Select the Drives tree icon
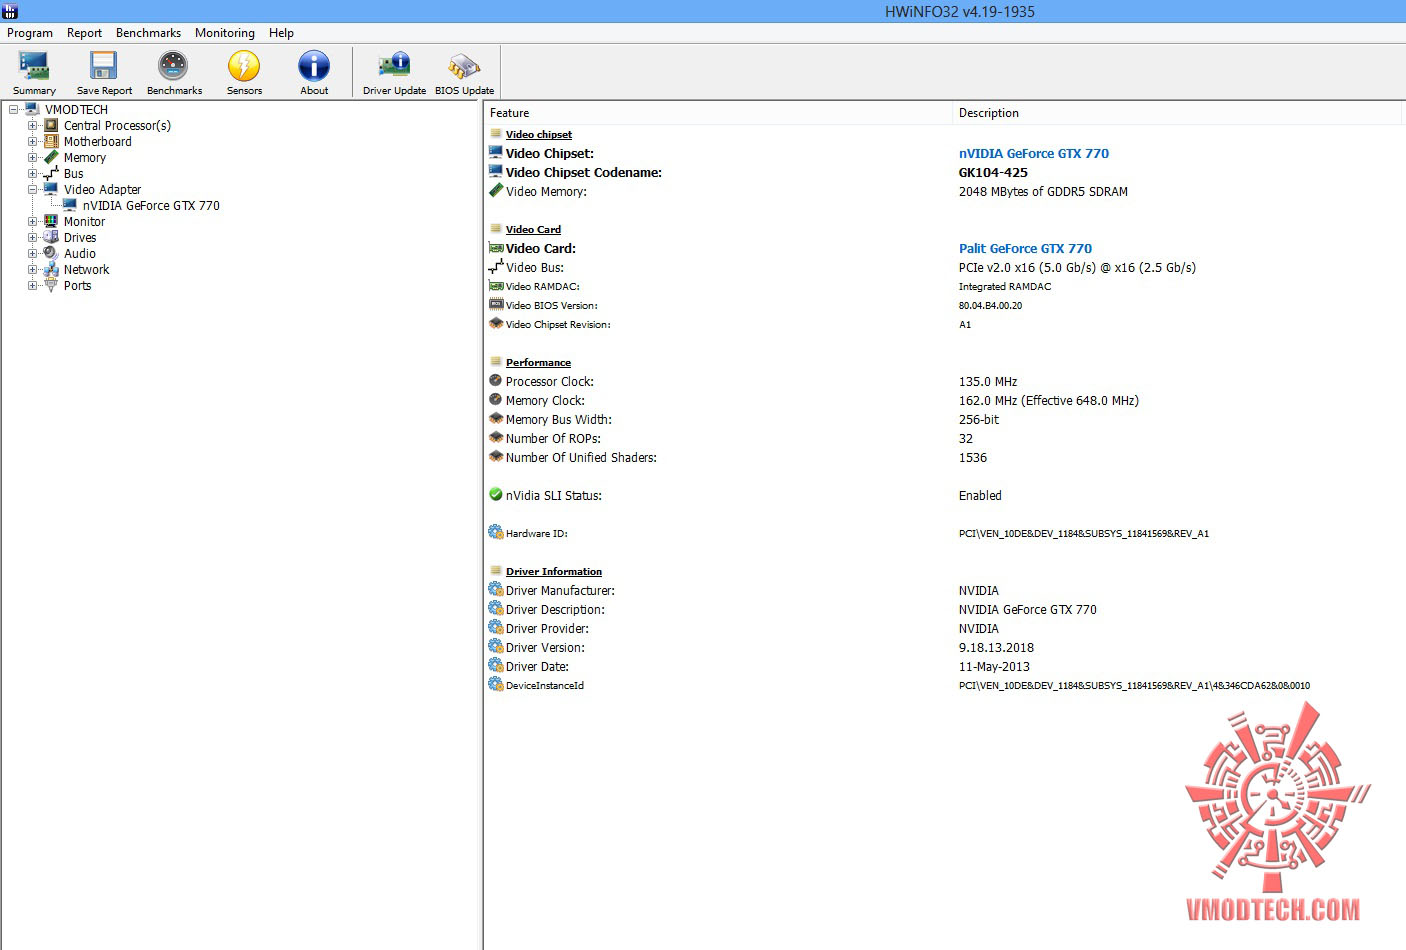Viewport: 1406px width, 950px height. click(51, 238)
